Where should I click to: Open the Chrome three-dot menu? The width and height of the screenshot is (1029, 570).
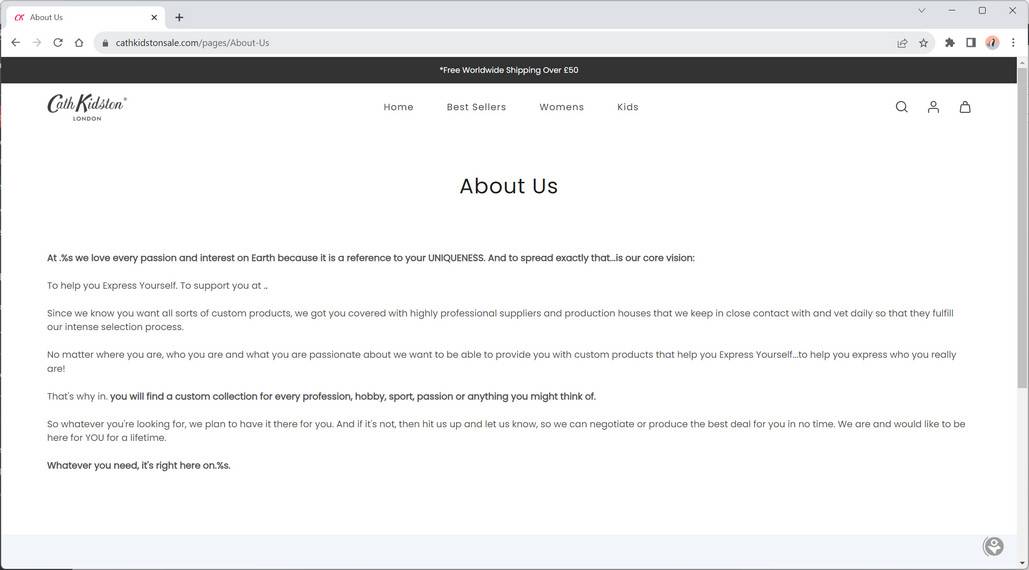coord(1013,43)
